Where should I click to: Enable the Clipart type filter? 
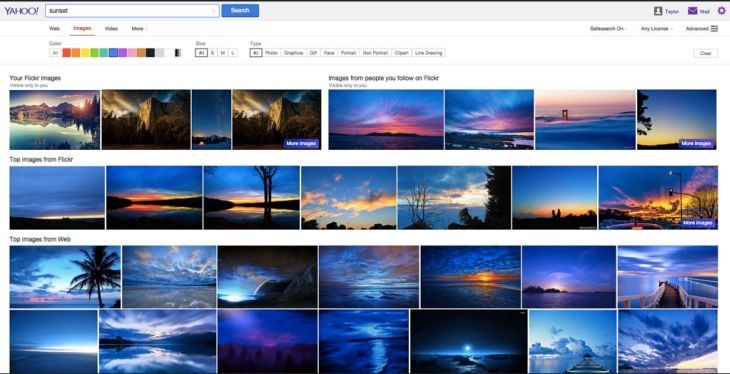click(401, 53)
